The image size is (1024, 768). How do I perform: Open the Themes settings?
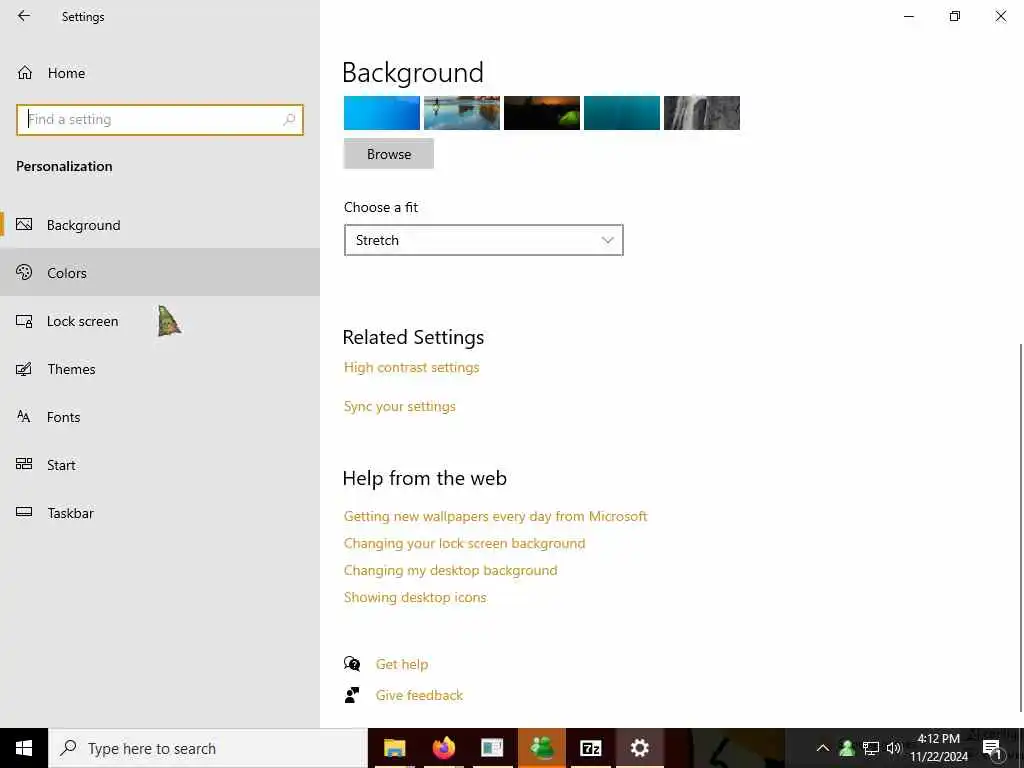pyautogui.click(x=160, y=369)
